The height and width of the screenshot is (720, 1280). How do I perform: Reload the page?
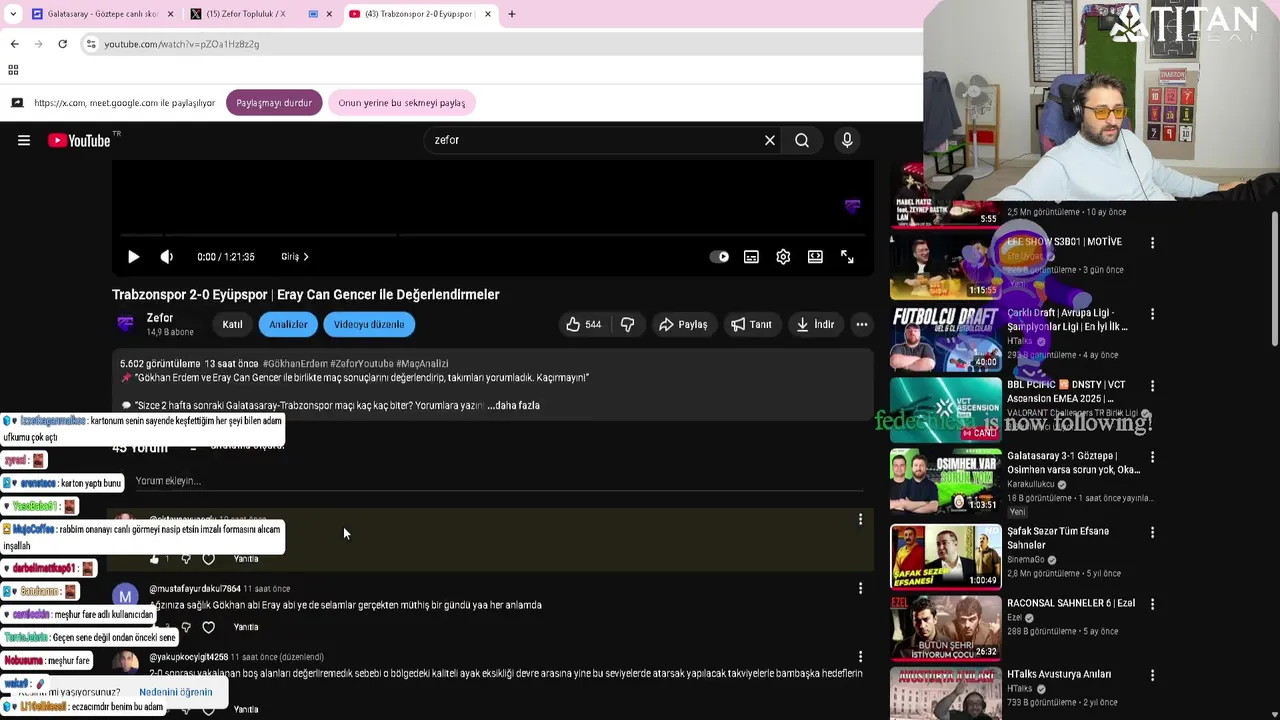62,44
